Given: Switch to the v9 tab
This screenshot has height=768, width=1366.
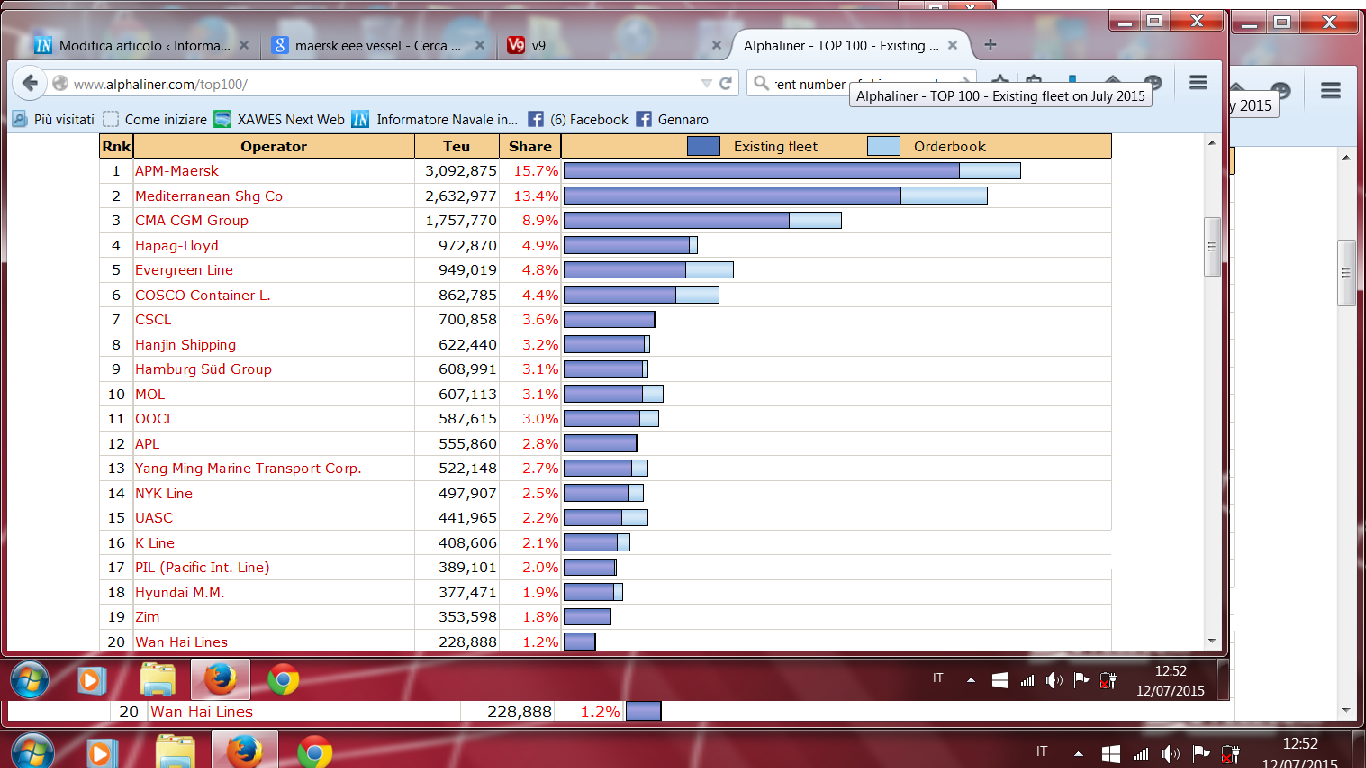Looking at the screenshot, I should (614, 46).
